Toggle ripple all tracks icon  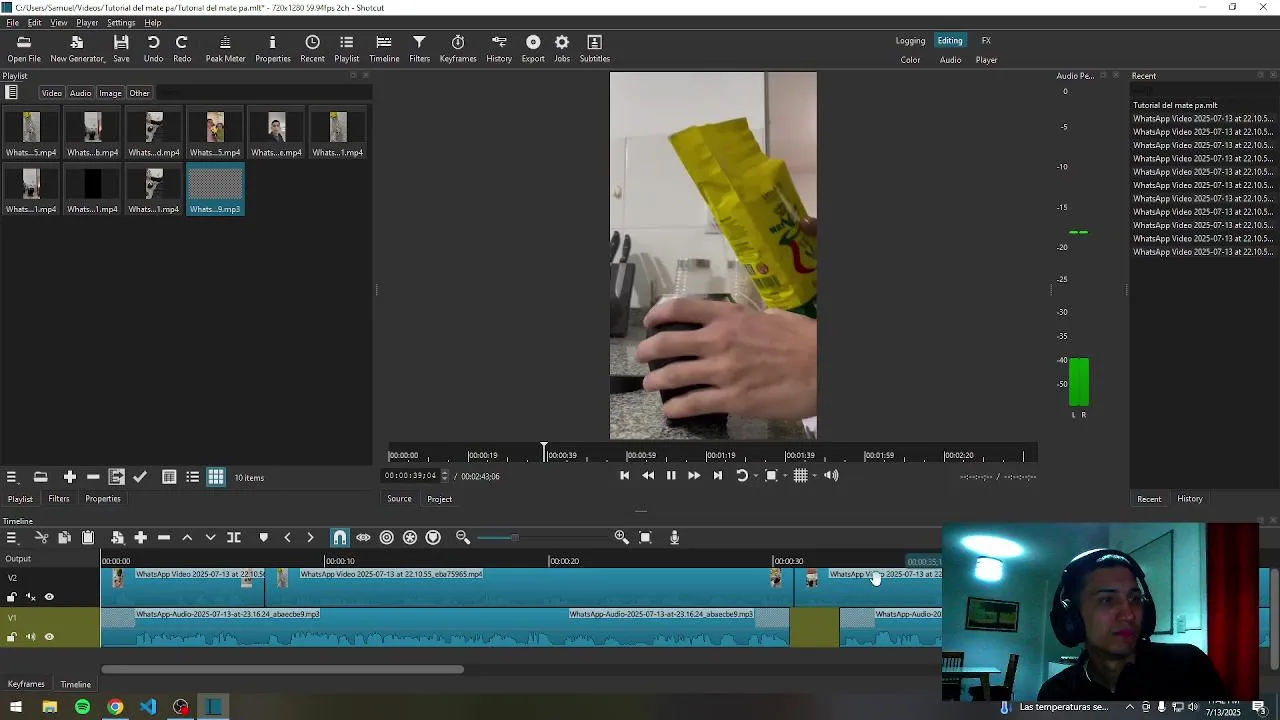410,538
